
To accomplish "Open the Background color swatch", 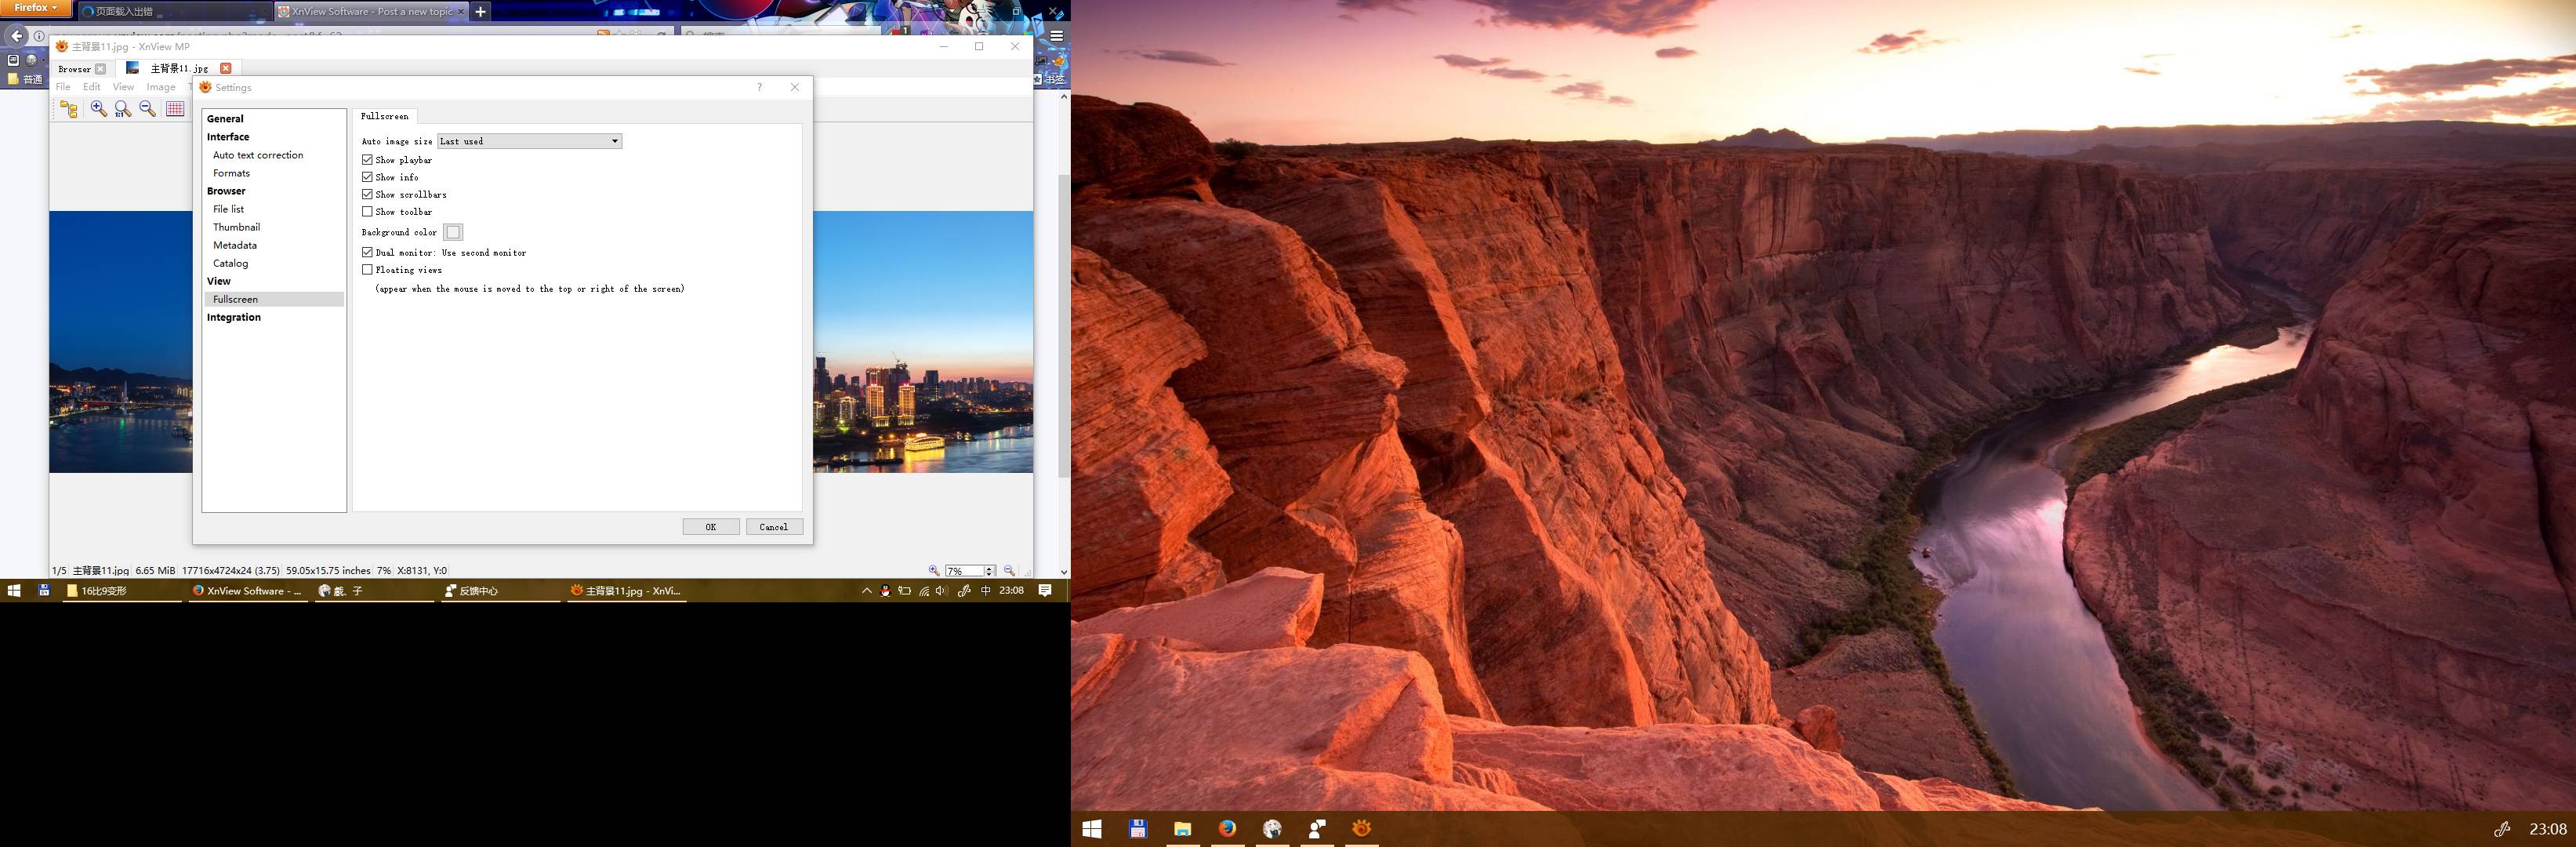I will pos(453,232).
